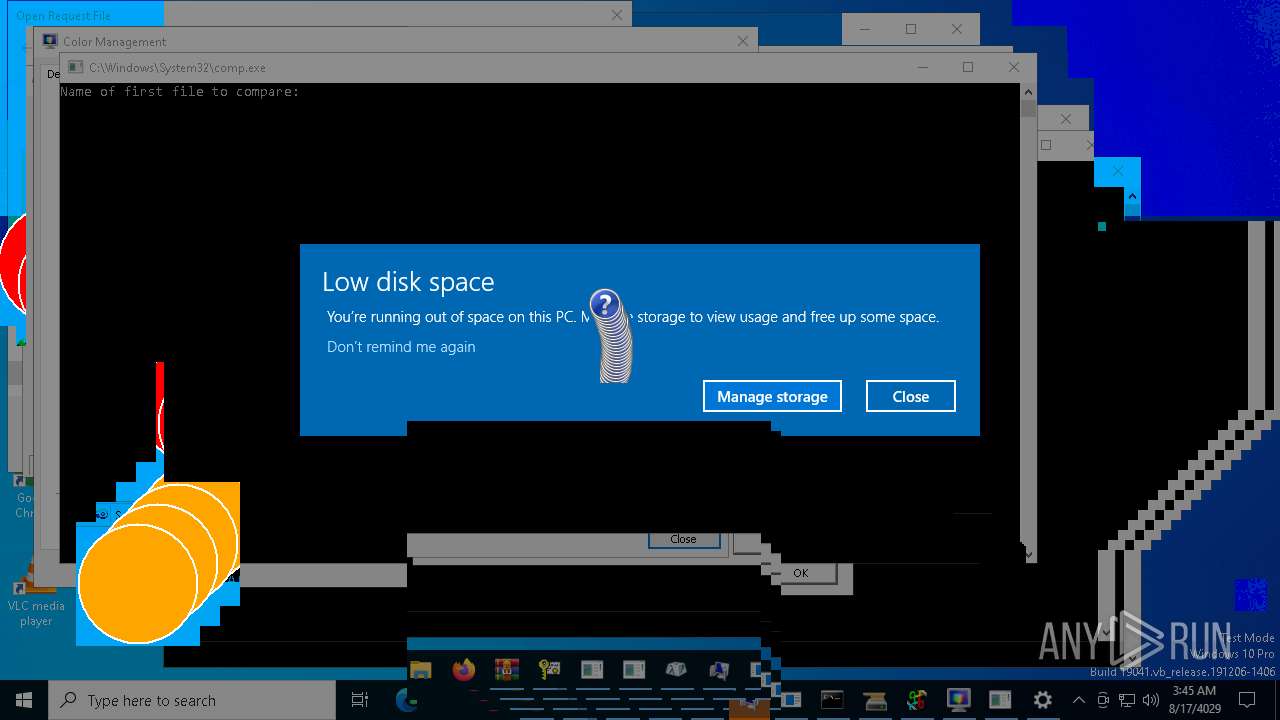Open the comp.exe window system menu icon

(x=75, y=67)
